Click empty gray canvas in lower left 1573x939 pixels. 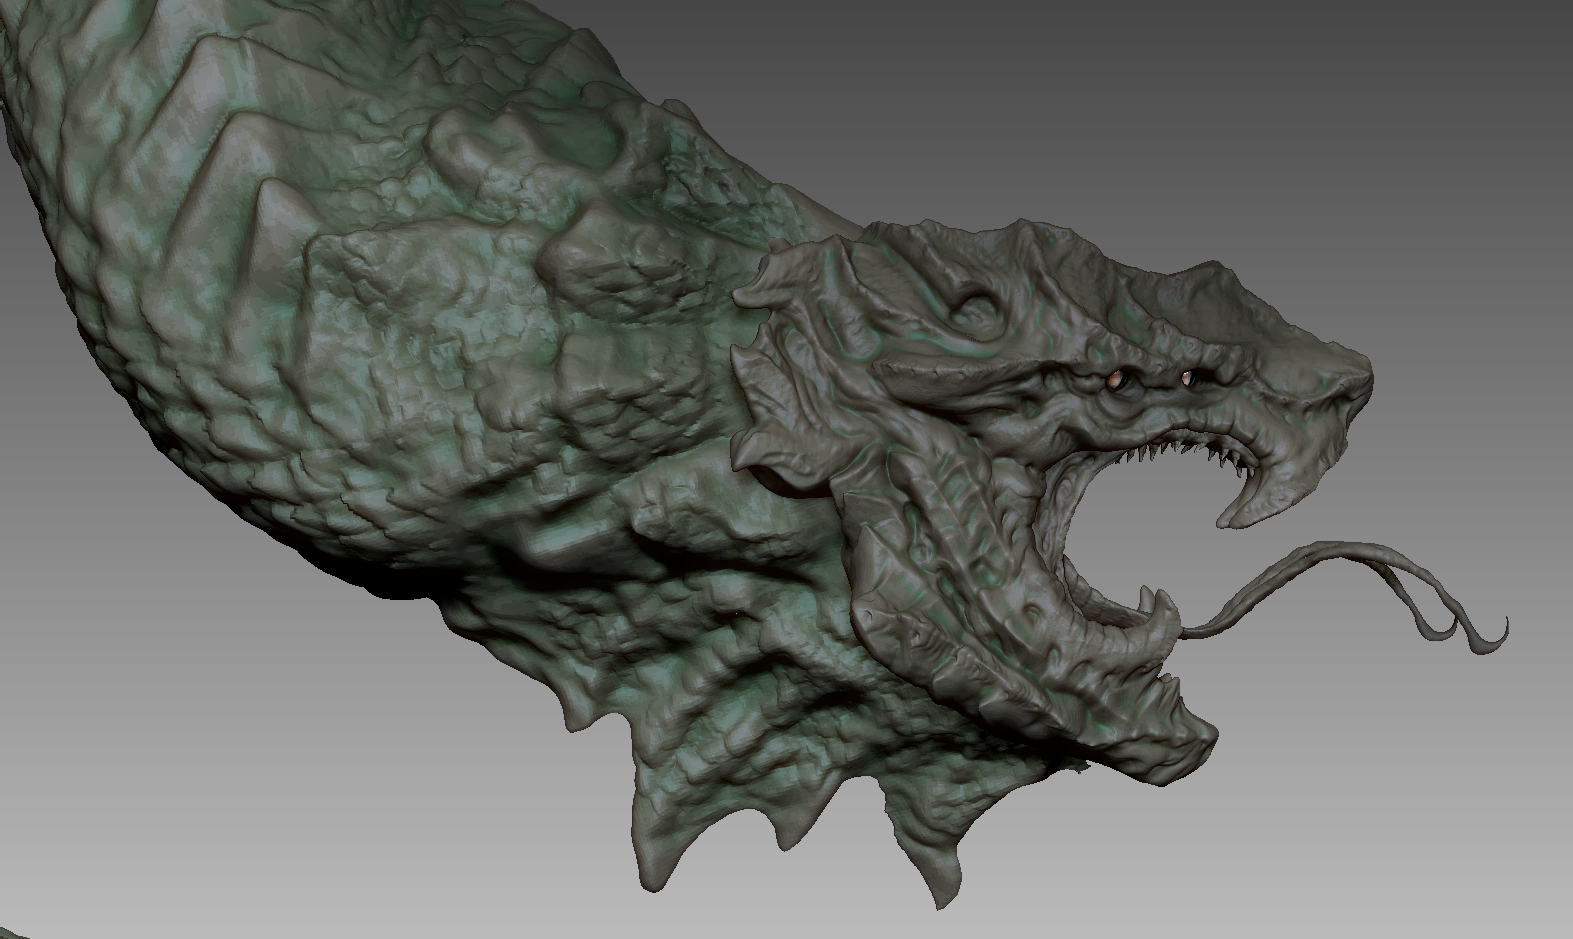click(200, 800)
